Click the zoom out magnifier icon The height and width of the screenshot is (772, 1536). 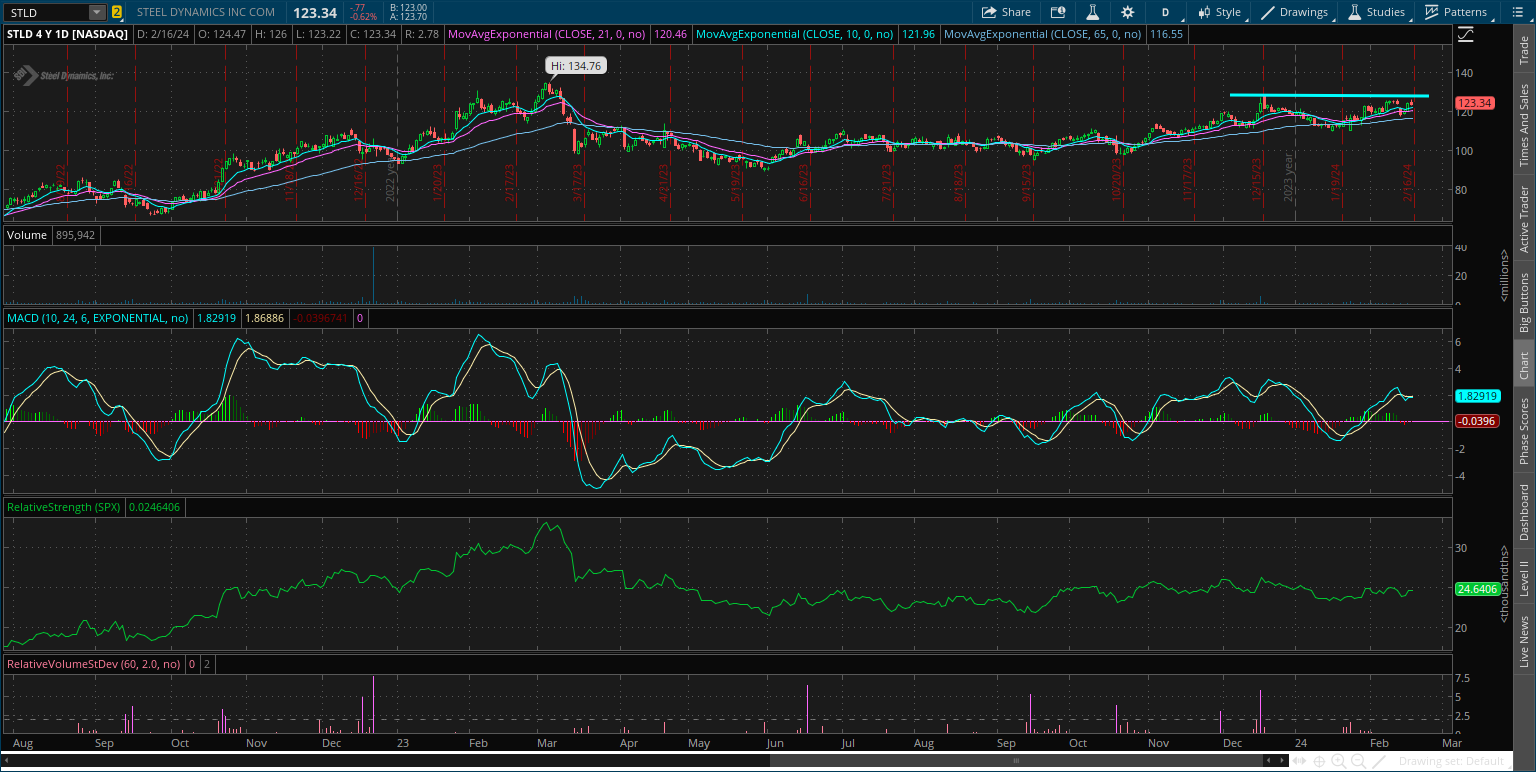pyautogui.click(x=1356, y=761)
